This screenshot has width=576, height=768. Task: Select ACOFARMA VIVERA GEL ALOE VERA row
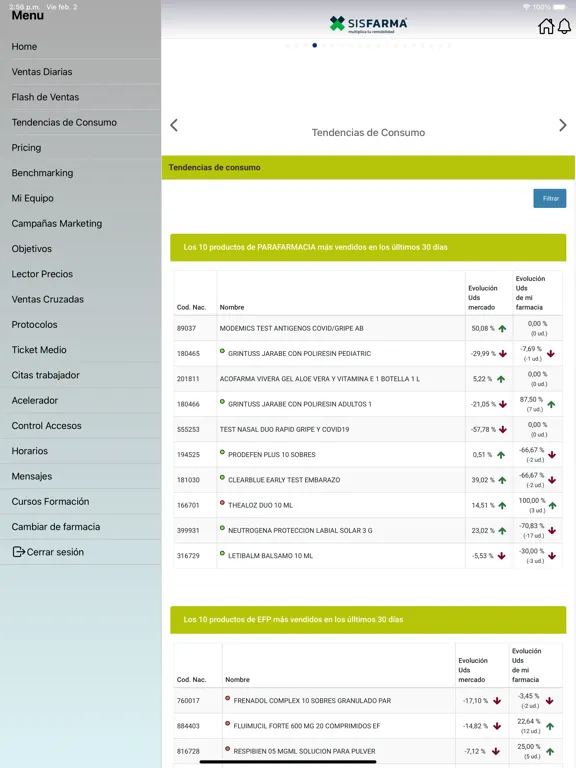(368, 379)
